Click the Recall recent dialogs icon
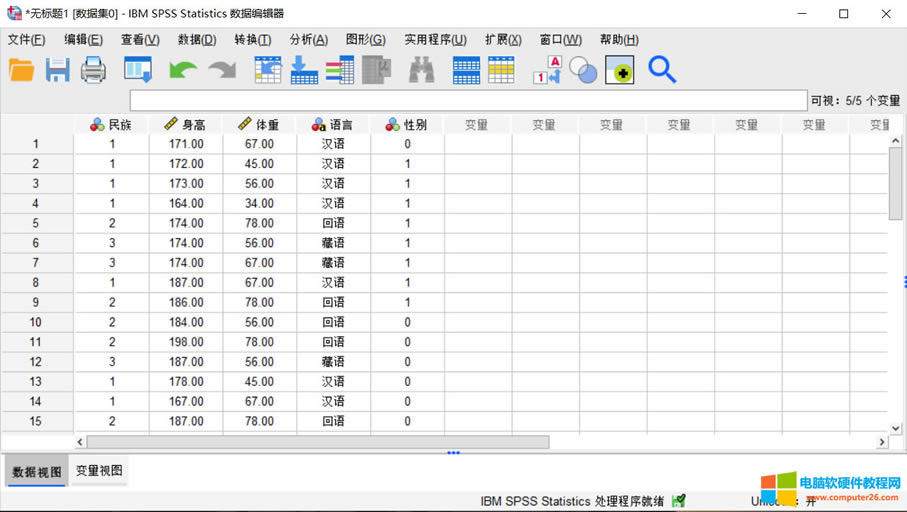Image resolution: width=907 pixels, height=512 pixels. tap(138, 70)
